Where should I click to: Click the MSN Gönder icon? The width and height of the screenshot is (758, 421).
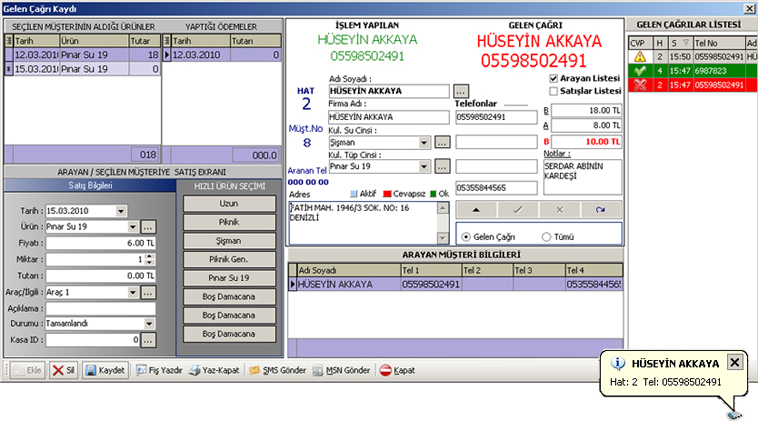tap(318, 370)
